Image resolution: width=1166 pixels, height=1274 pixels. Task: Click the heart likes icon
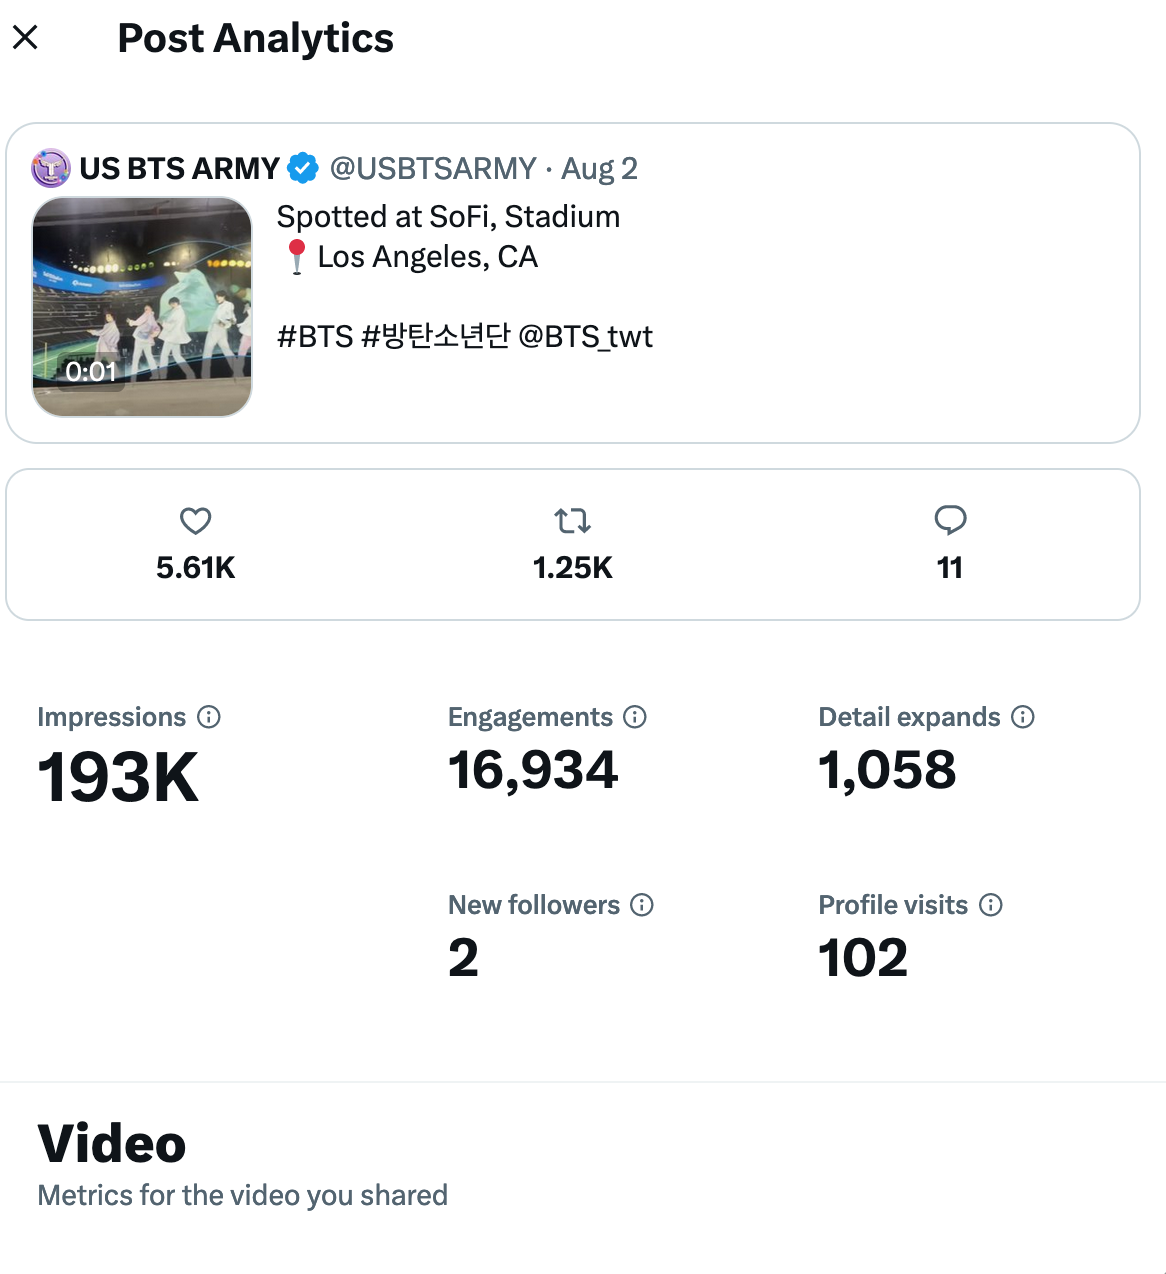[195, 521]
